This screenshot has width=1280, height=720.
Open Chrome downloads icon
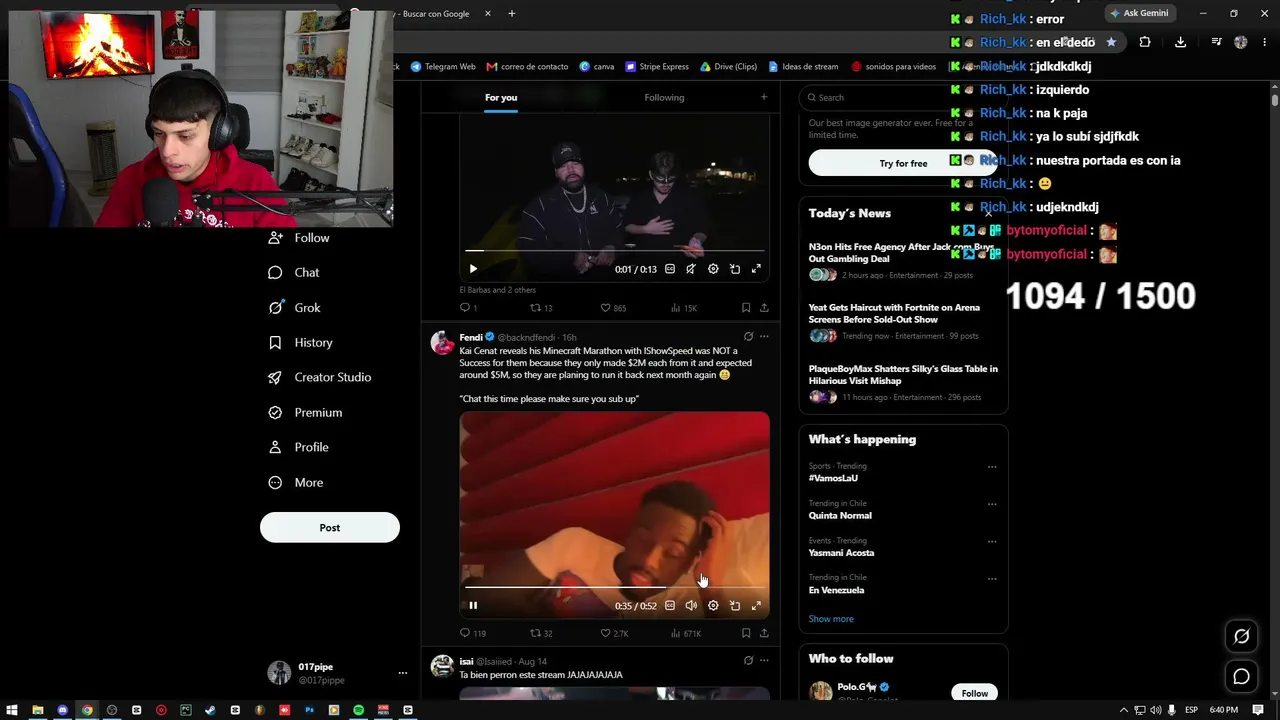coord(1180,42)
